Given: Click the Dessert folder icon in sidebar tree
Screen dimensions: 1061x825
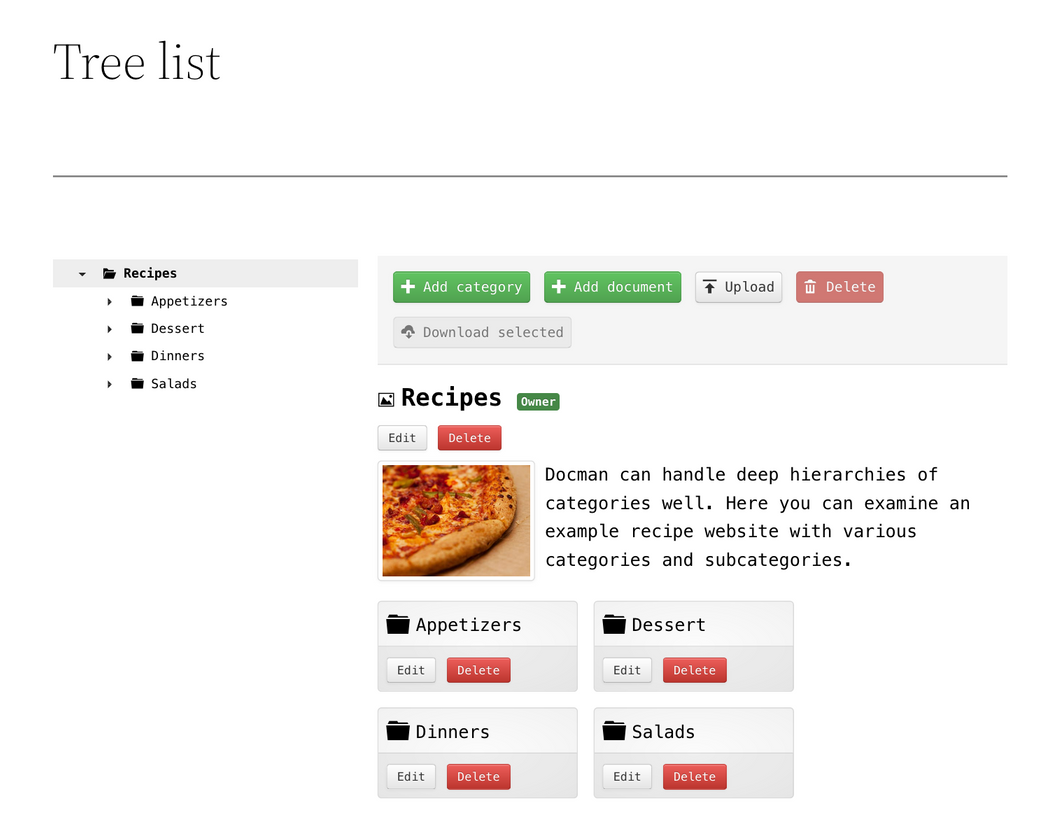Looking at the screenshot, I should tap(137, 328).
